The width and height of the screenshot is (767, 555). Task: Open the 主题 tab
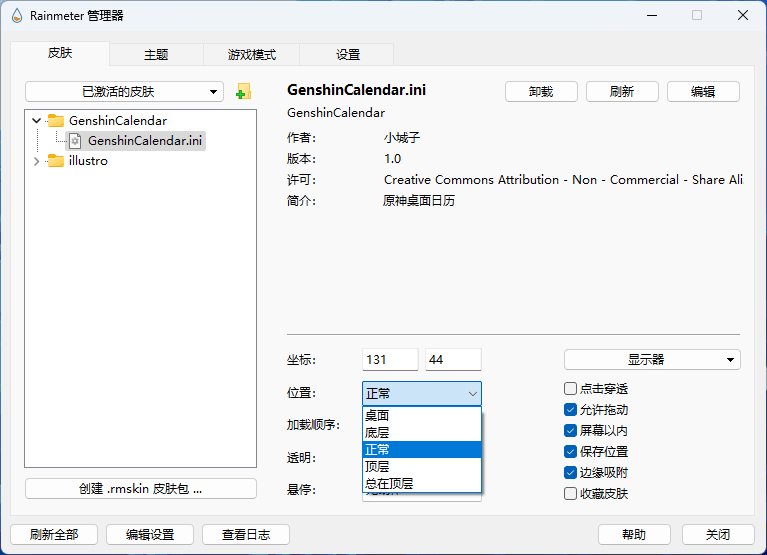pyautogui.click(x=156, y=55)
